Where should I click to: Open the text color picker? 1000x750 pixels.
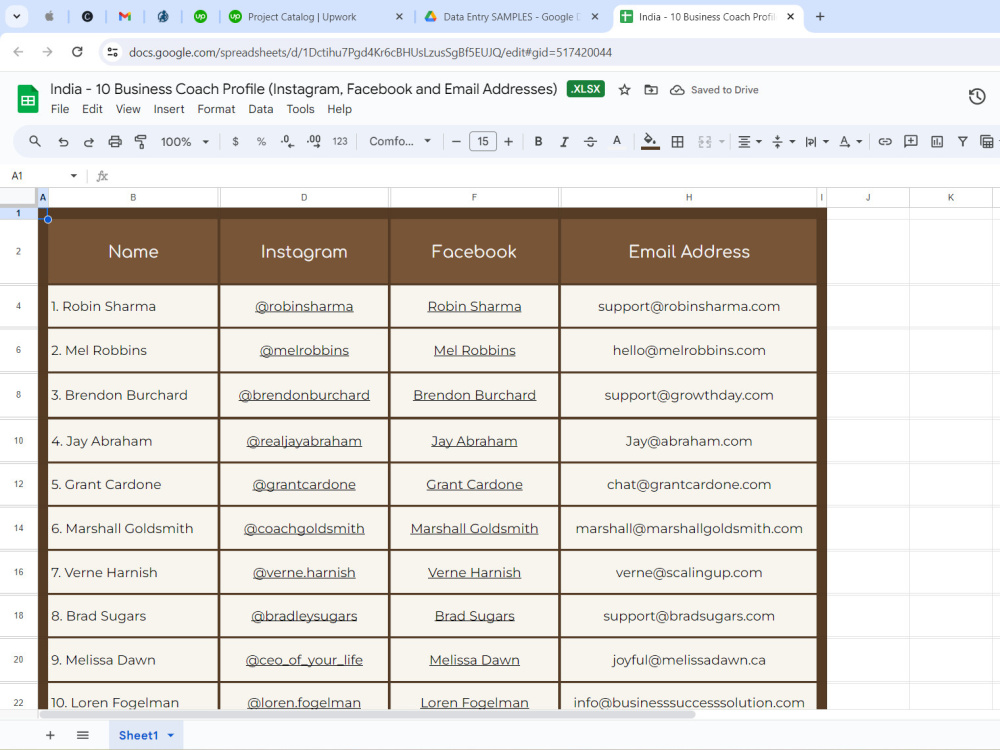pyautogui.click(x=617, y=142)
